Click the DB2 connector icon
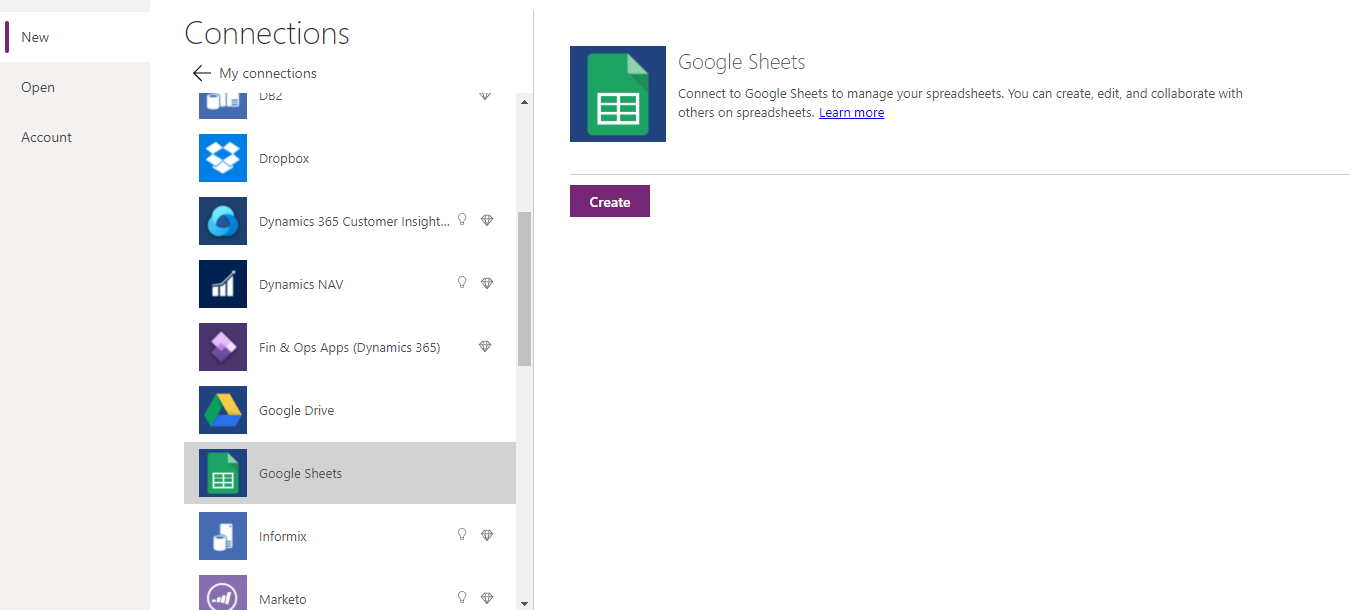 tap(223, 105)
